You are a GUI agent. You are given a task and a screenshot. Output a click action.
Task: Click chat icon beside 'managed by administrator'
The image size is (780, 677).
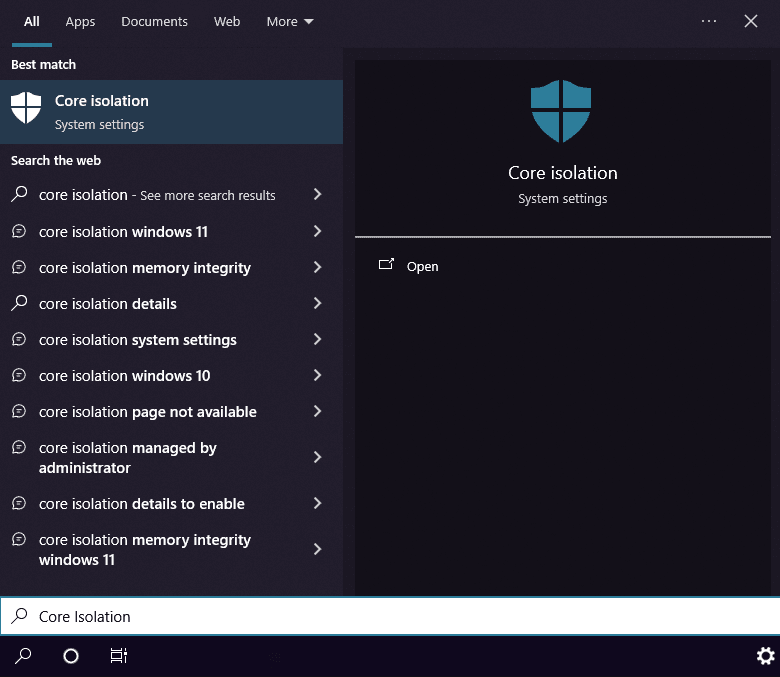click(x=19, y=448)
